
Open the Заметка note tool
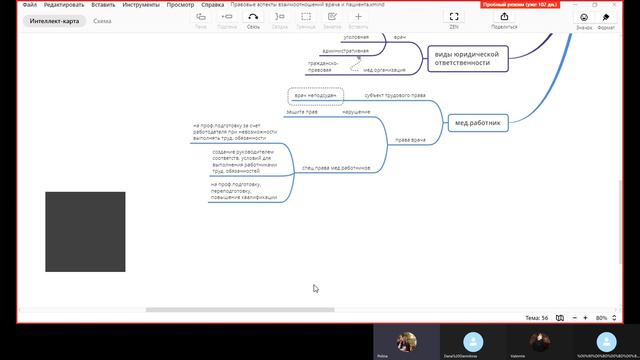click(x=332, y=17)
